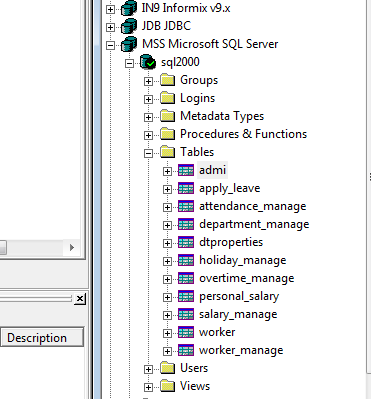Image resolution: width=371 pixels, height=399 pixels.
Task: Click the Tables folder icon
Action: pyautogui.click(x=167, y=152)
